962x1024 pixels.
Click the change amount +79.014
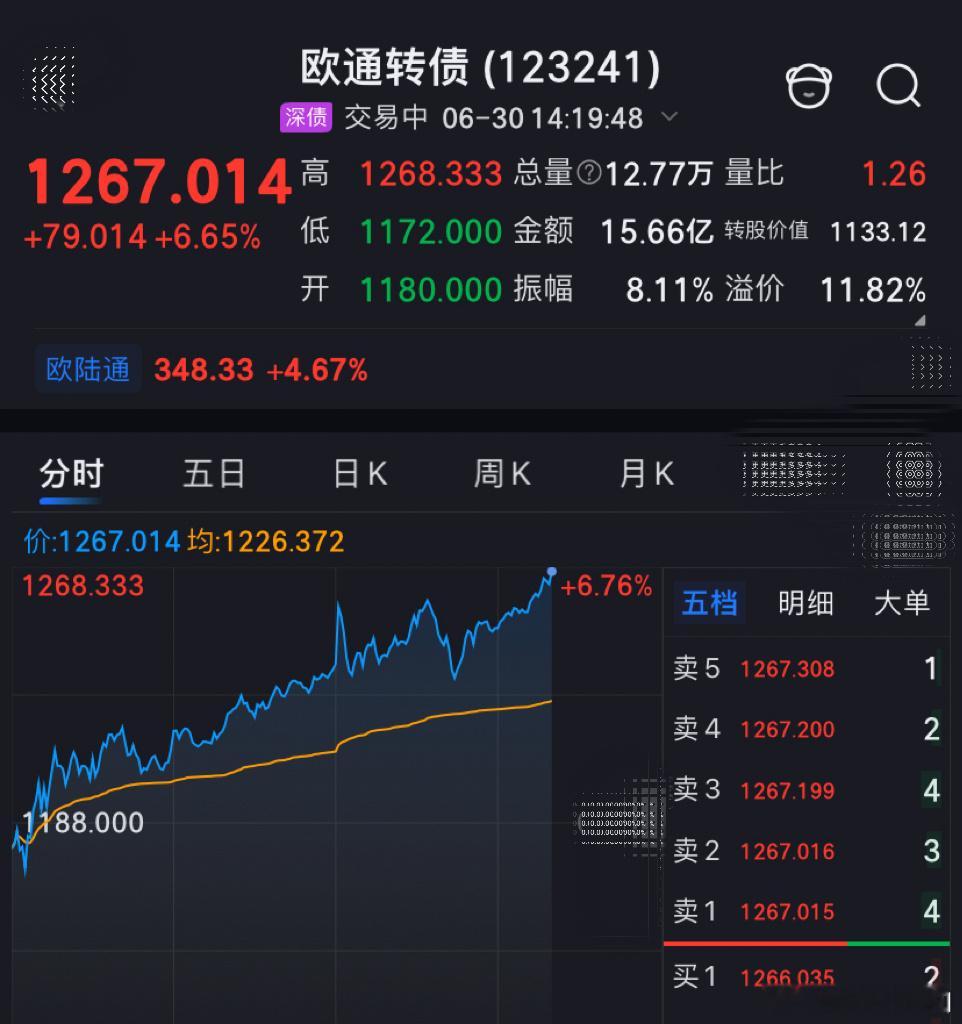pos(85,237)
